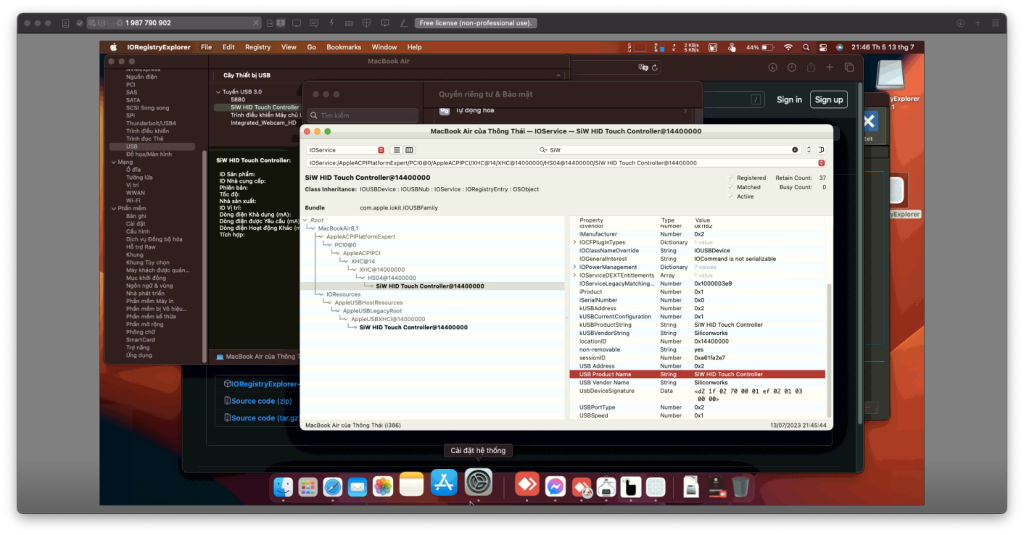The image size is (1024, 535).
Task: Click battery 44% indicator in menu bar
Action: pyautogui.click(x=760, y=47)
